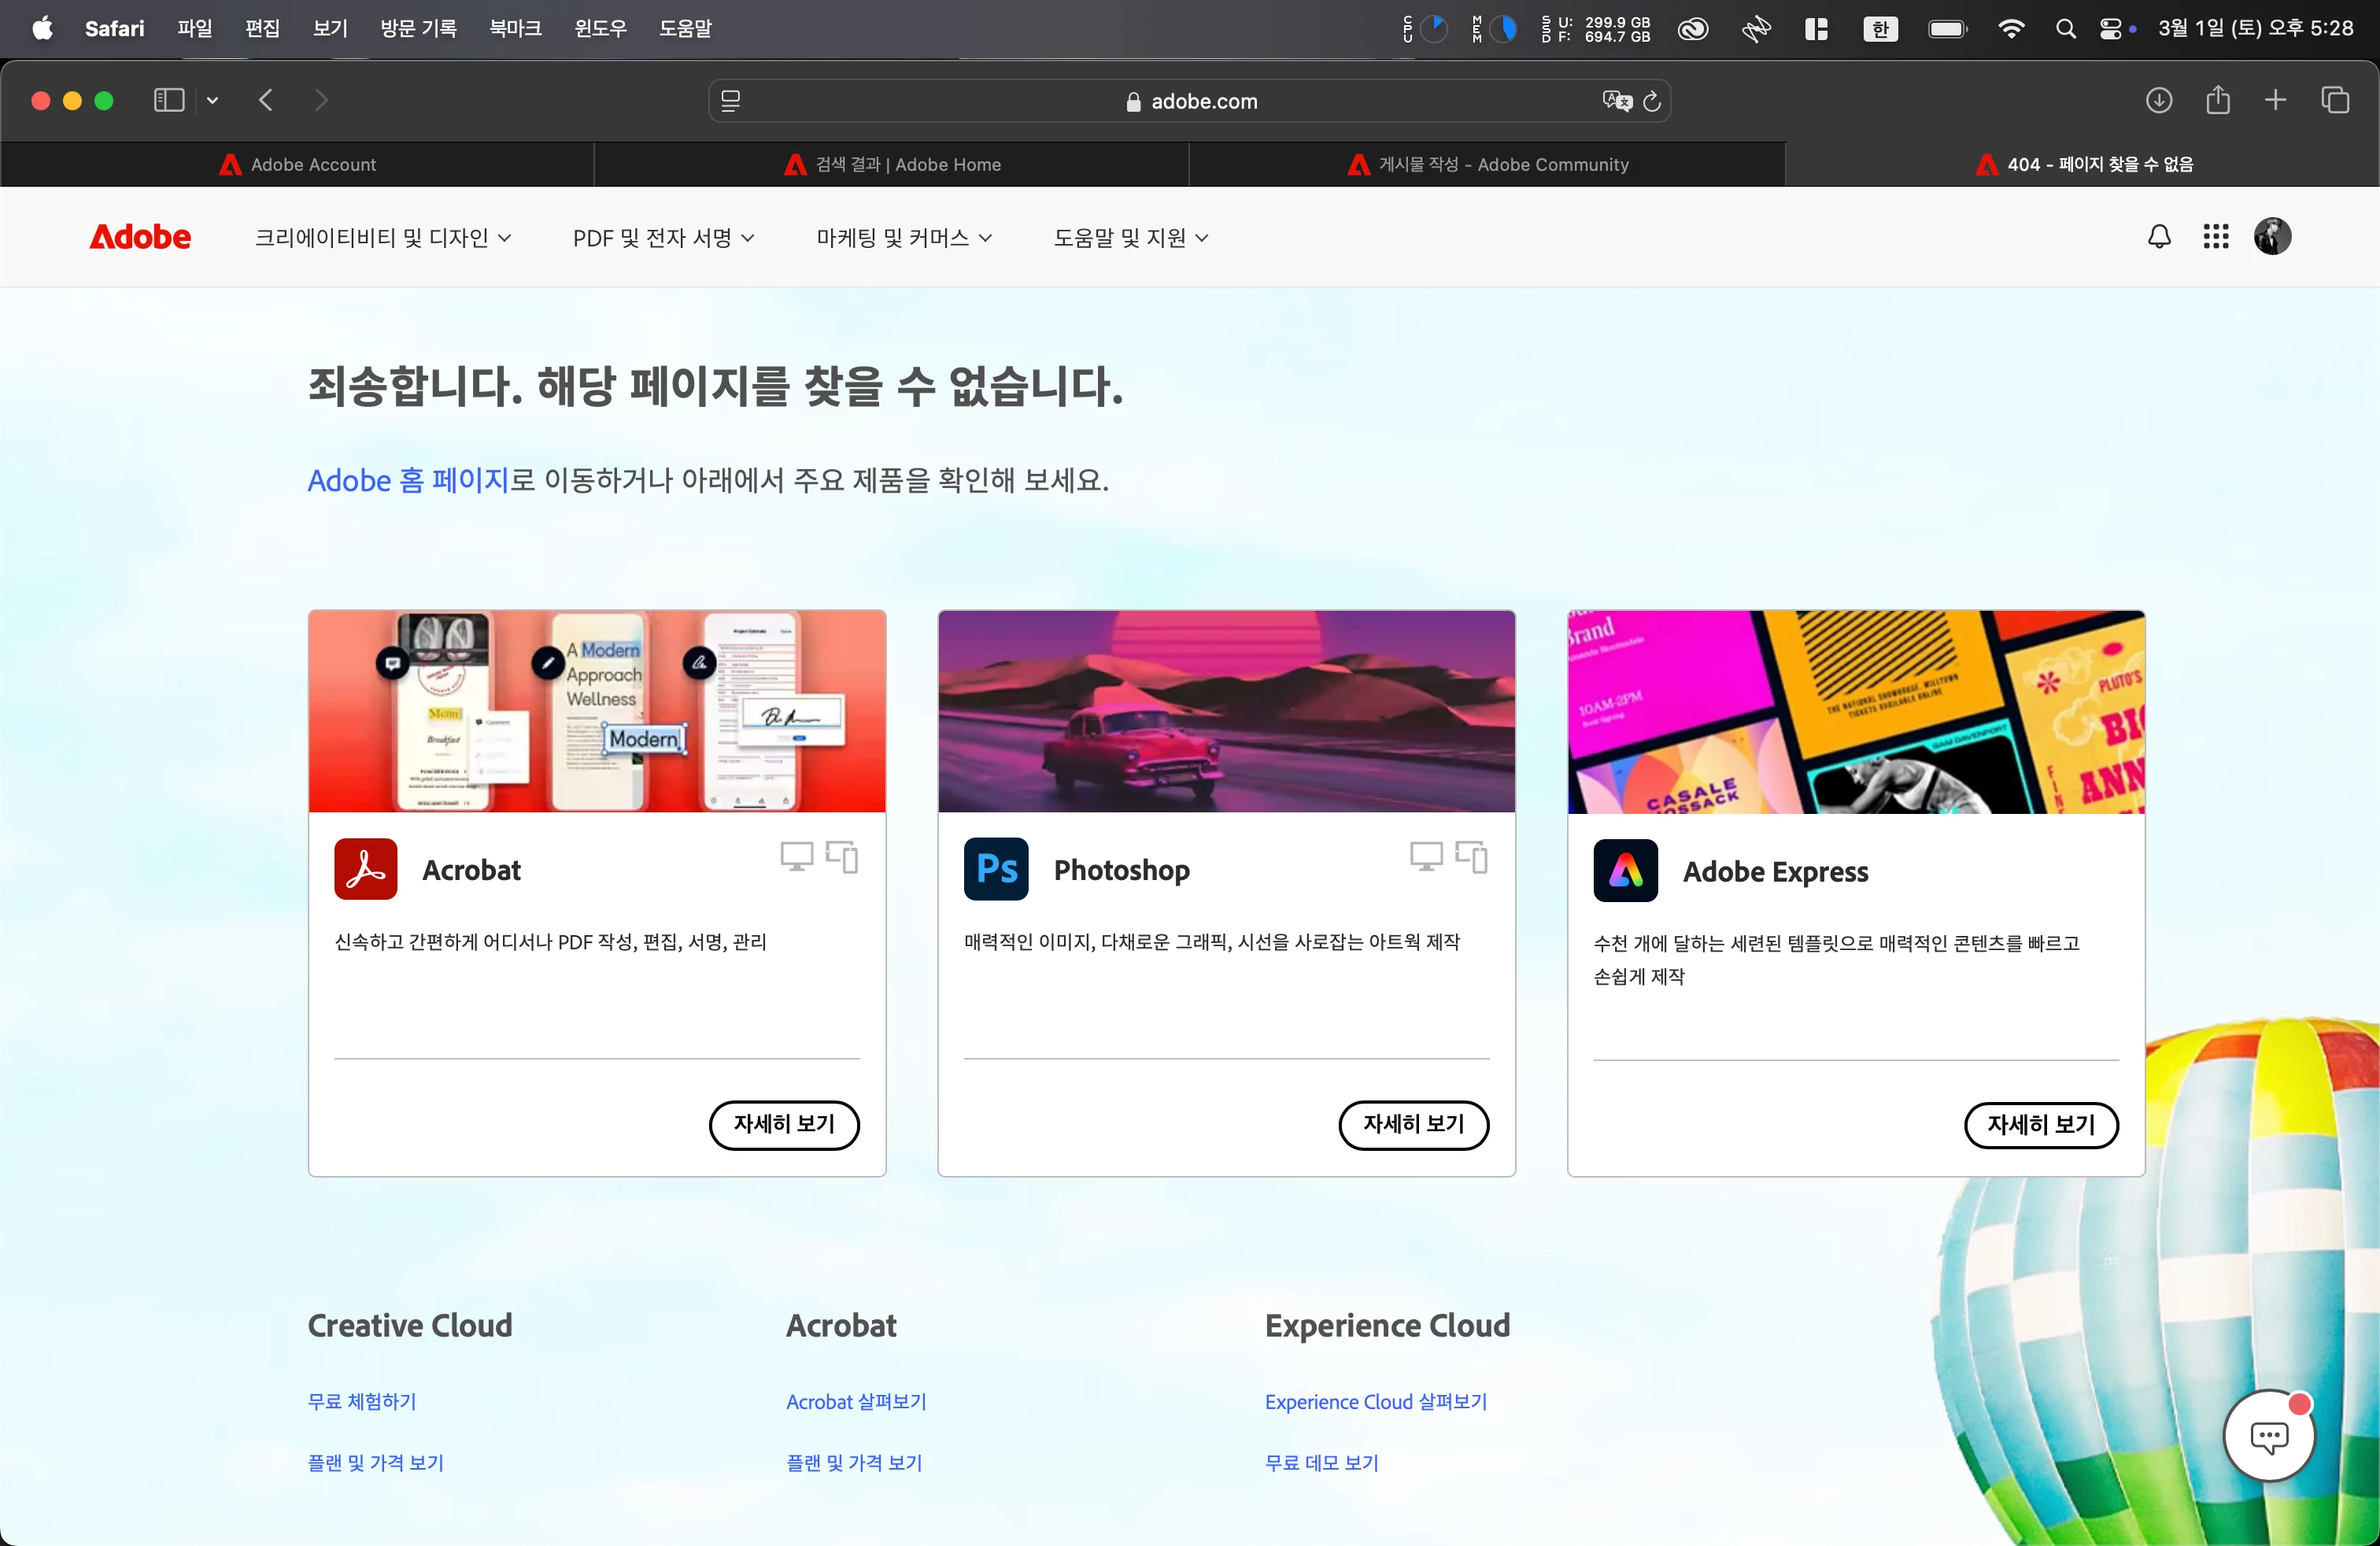2380x1546 pixels.
Task: Open the chat support bubble icon
Action: 2268,1436
